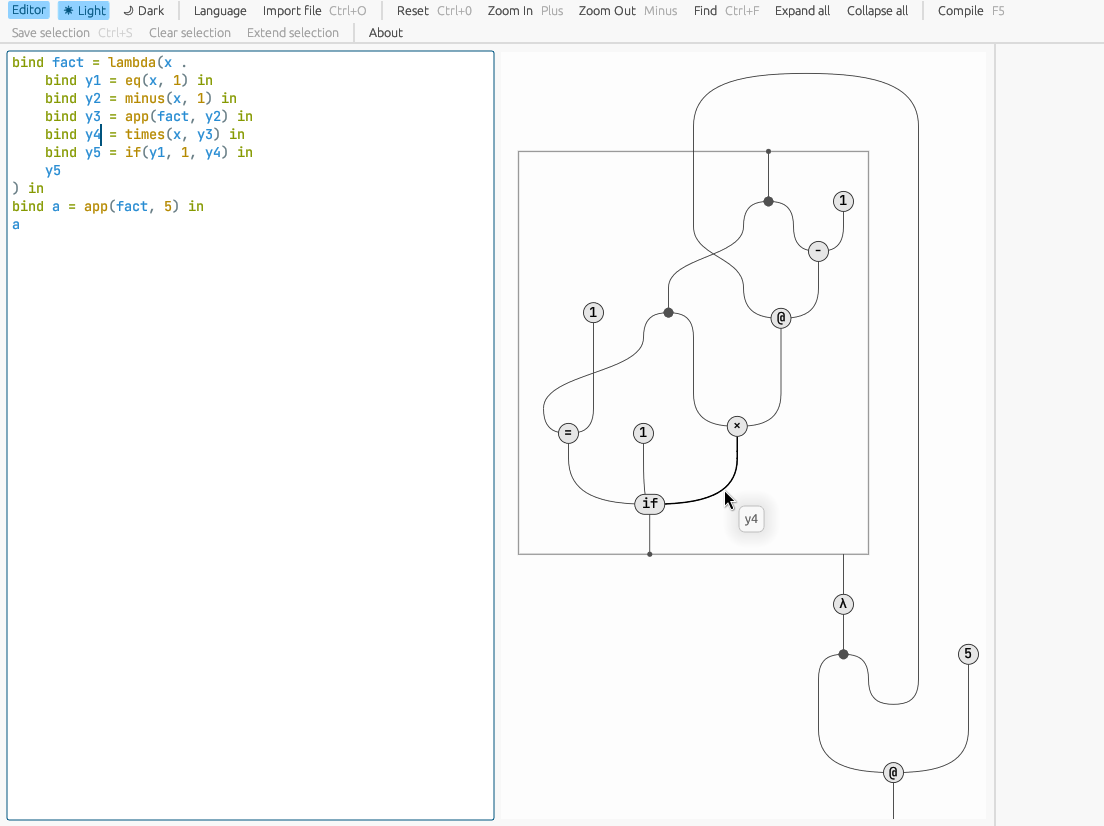1104x826 pixels.
Task: Select the bottom @ application node
Action: 892,772
